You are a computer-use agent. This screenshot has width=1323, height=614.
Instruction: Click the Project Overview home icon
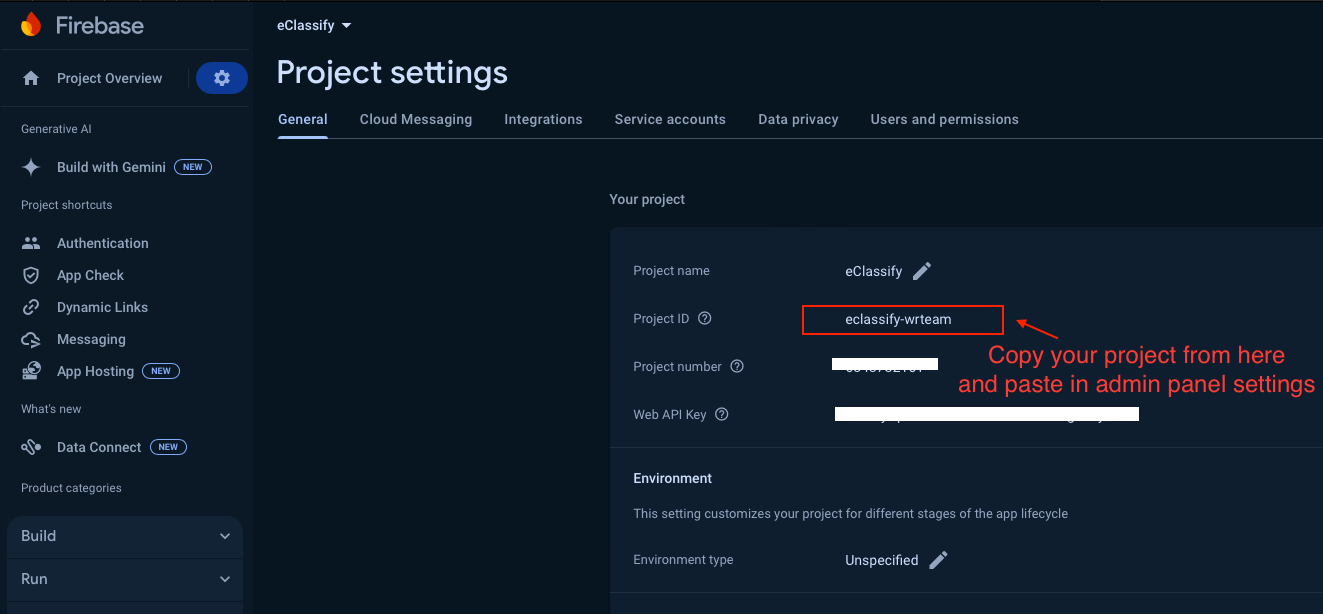point(31,78)
